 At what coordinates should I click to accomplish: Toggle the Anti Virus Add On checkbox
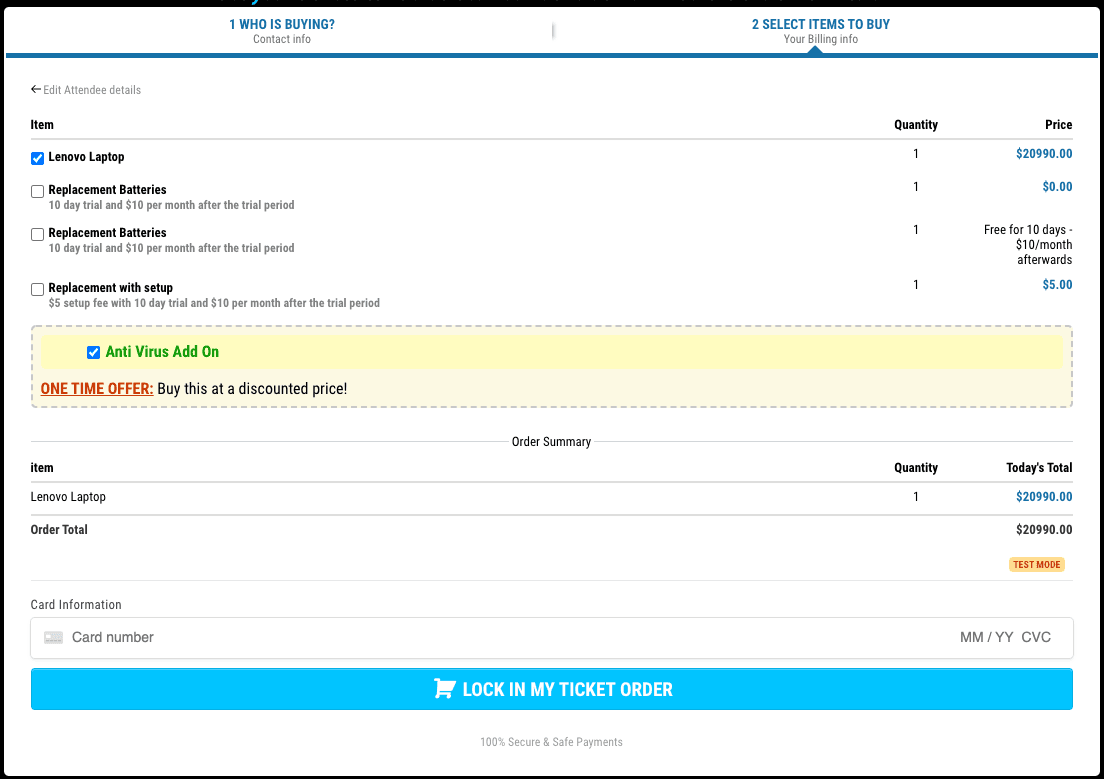(x=93, y=352)
